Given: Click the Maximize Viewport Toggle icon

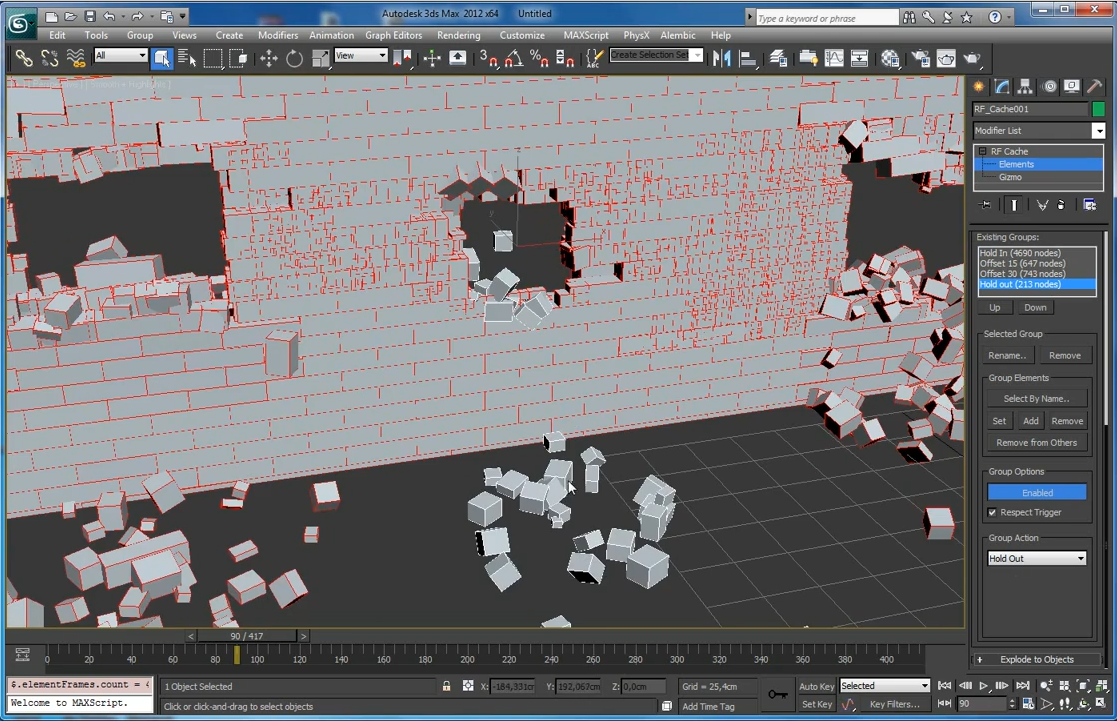Looking at the screenshot, I should tap(1101, 703).
